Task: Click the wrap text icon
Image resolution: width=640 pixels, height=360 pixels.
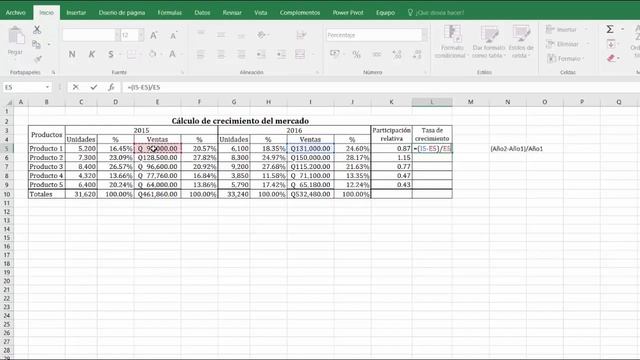Action: [301, 35]
